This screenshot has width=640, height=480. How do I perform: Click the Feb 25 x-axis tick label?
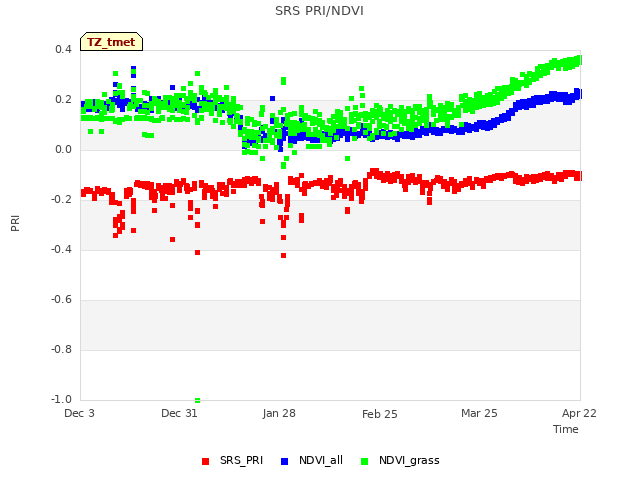[380, 414]
